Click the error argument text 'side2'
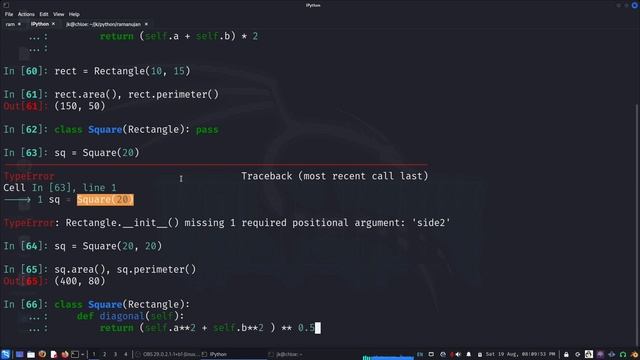This screenshot has height=360, width=640. 431,223
